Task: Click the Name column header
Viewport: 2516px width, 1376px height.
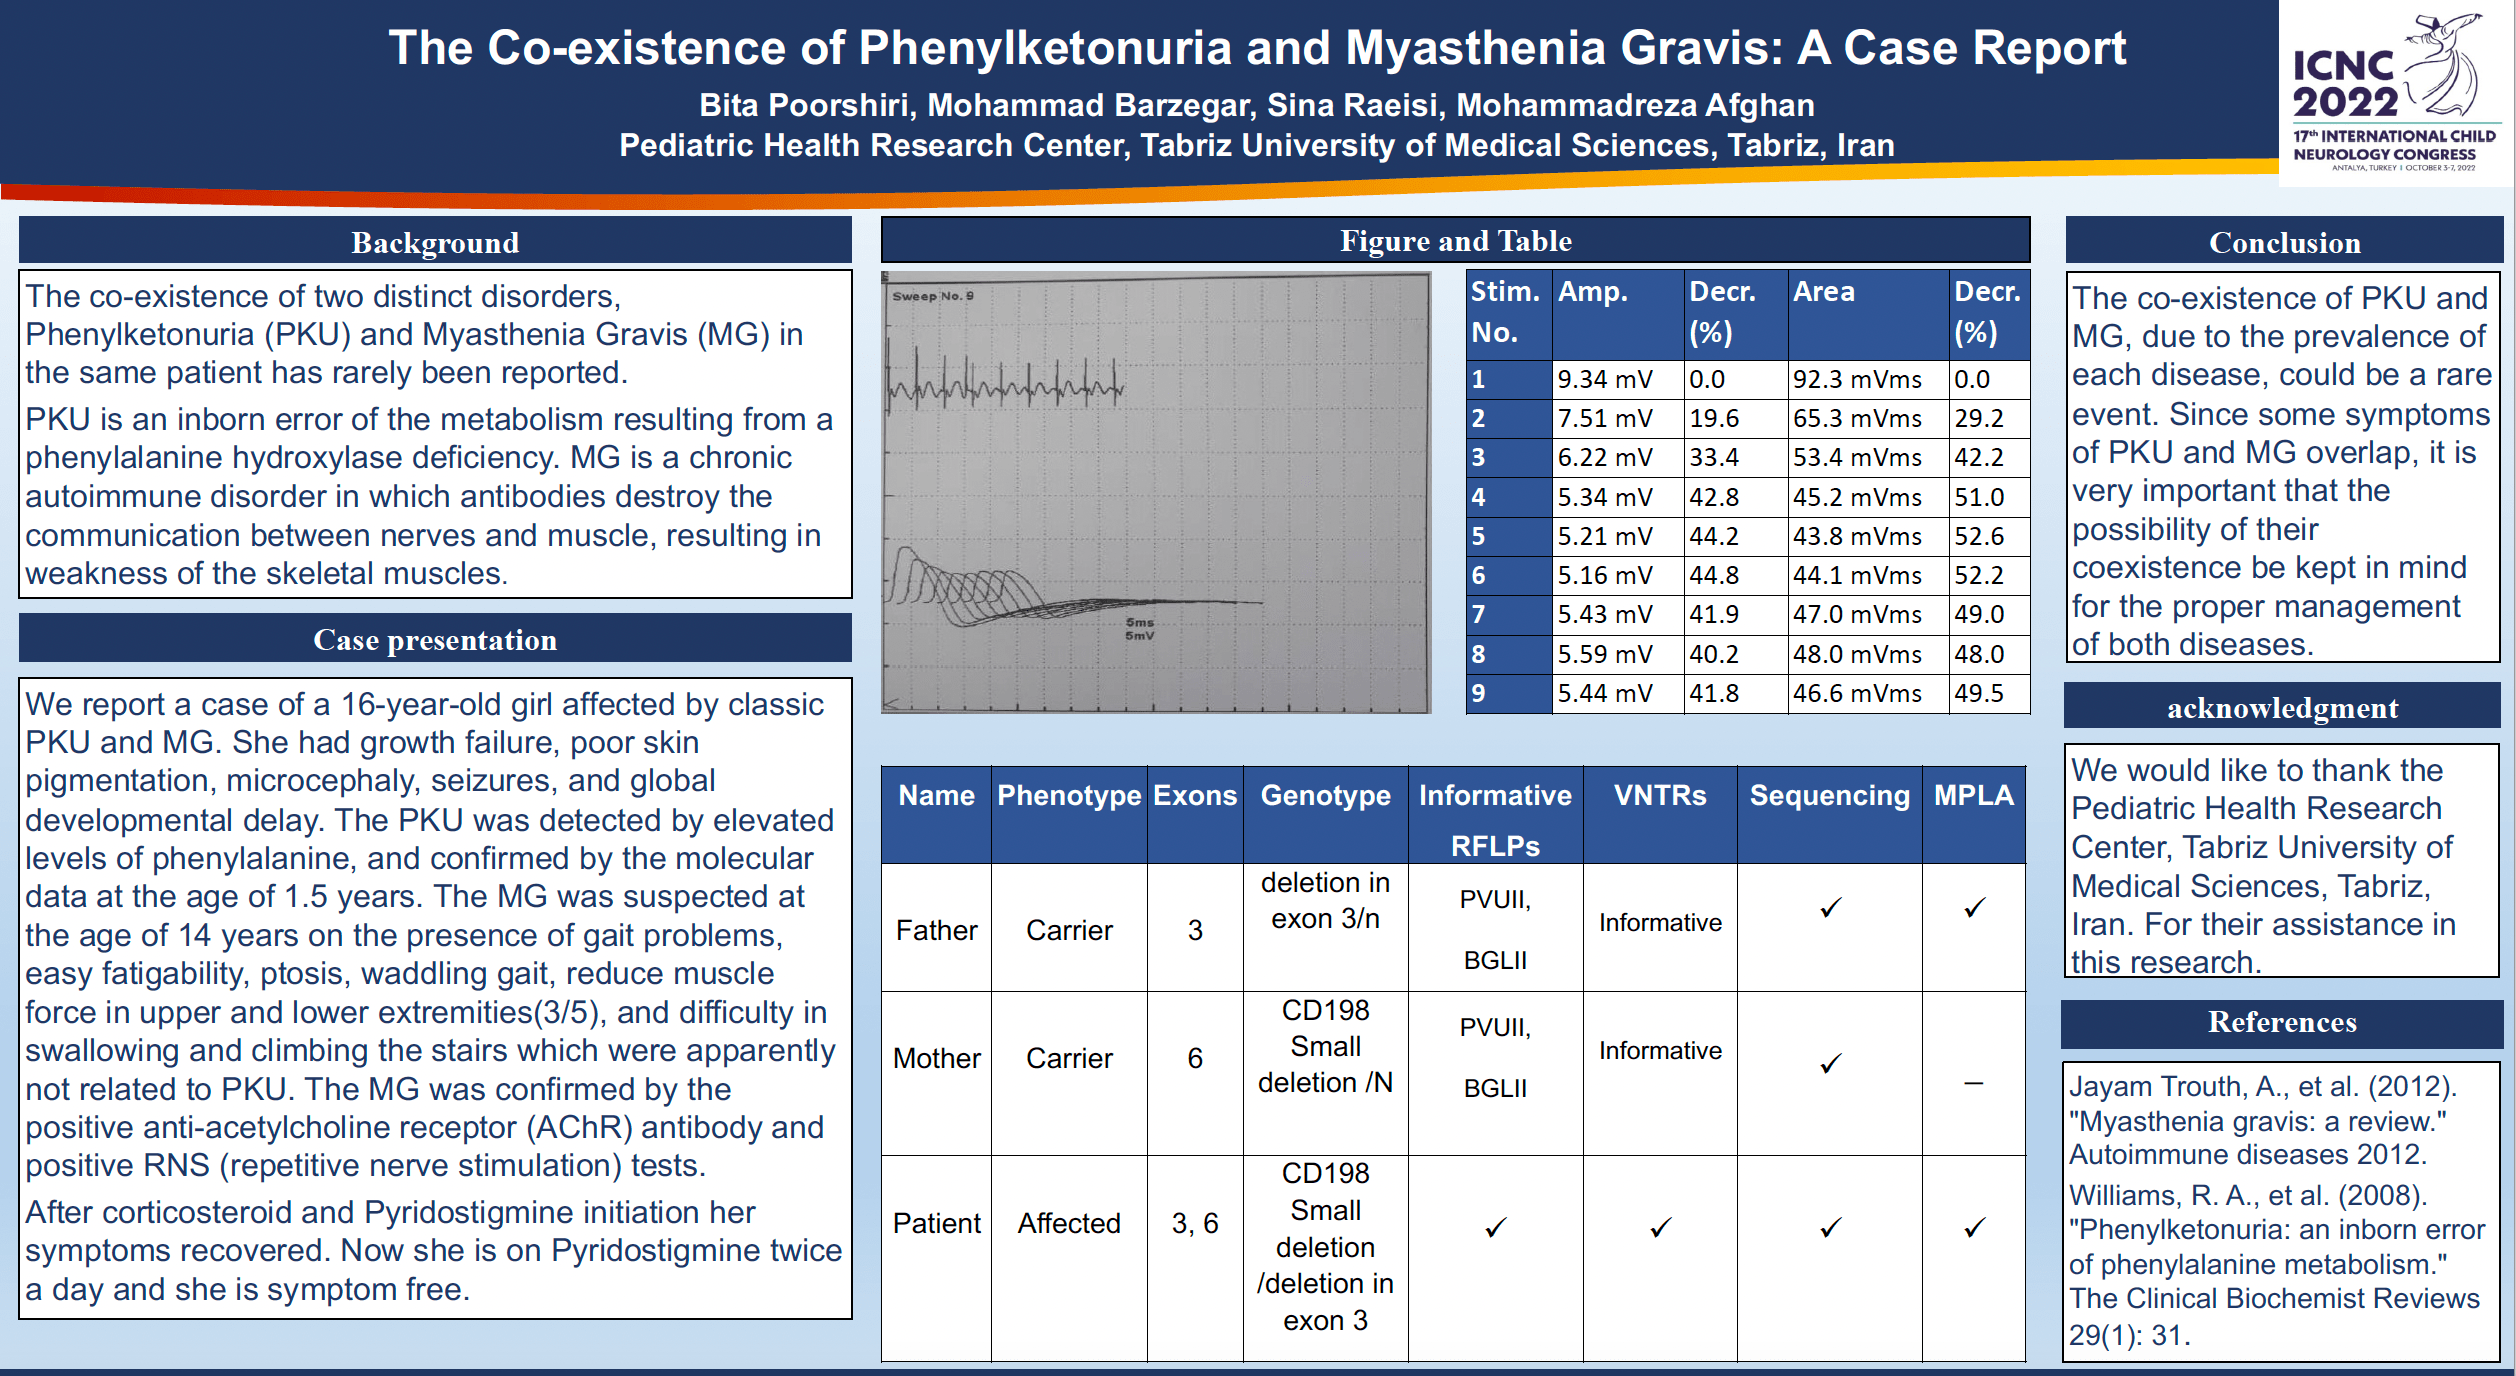Action: click(936, 815)
